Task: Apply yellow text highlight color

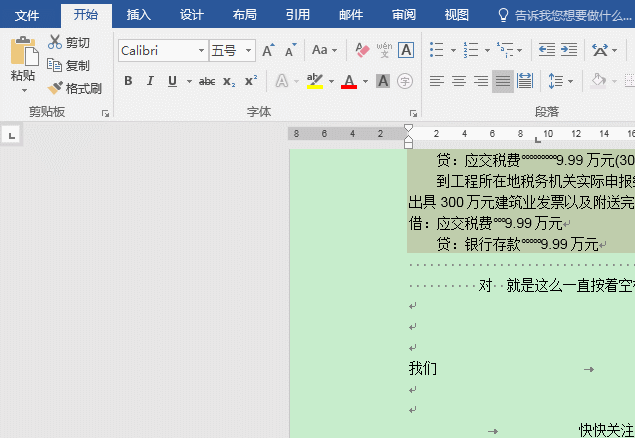Action: [315, 81]
